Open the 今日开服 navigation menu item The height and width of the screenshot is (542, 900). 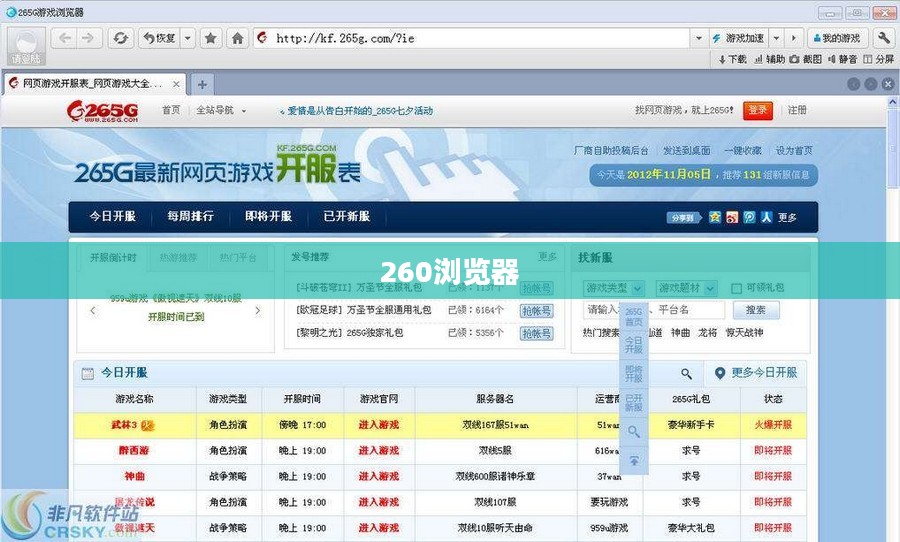[x=112, y=216]
